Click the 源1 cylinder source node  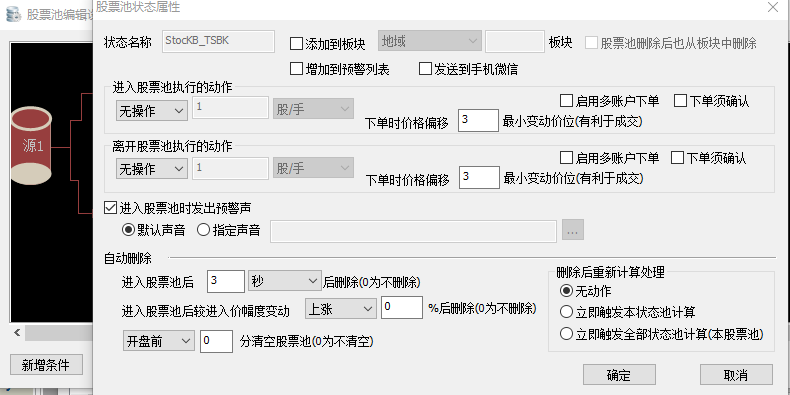click(x=31, y=146)
